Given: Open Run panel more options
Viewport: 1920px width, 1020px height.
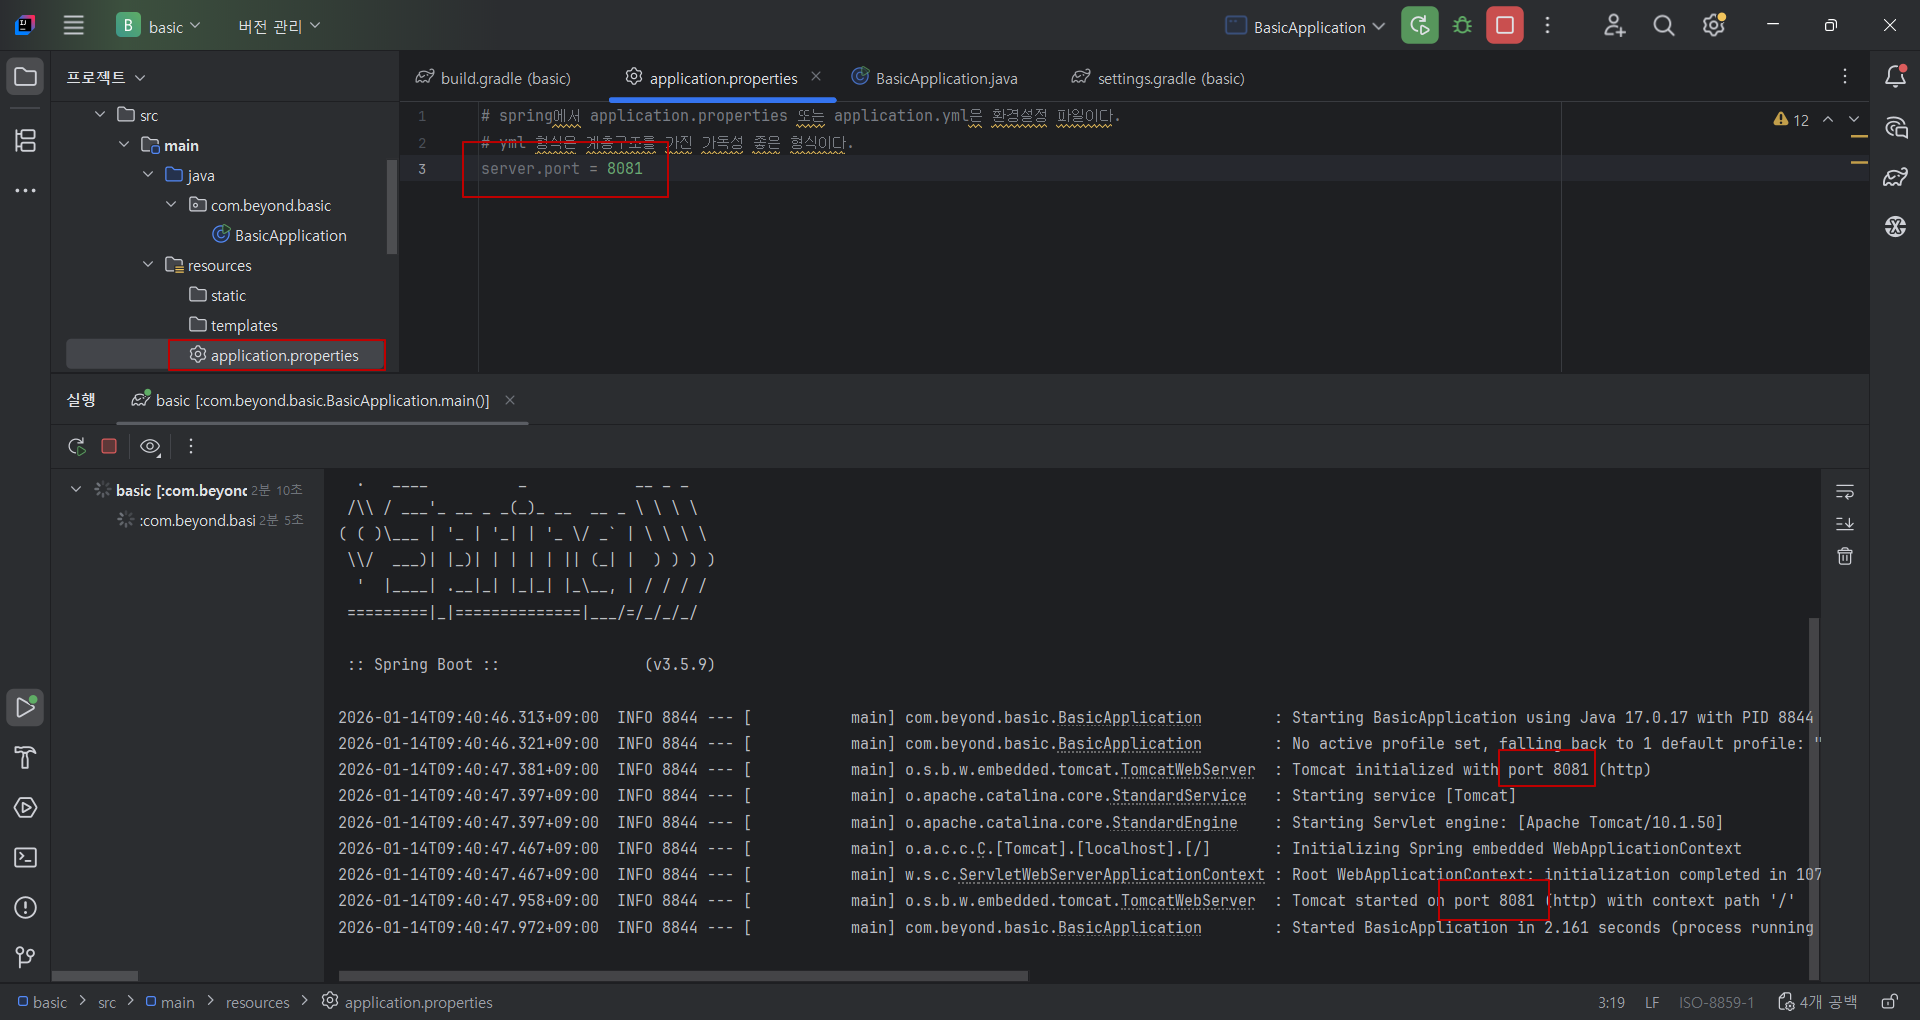Looking at the screenshot, I should pyautogui.click(x=191, y=446).
